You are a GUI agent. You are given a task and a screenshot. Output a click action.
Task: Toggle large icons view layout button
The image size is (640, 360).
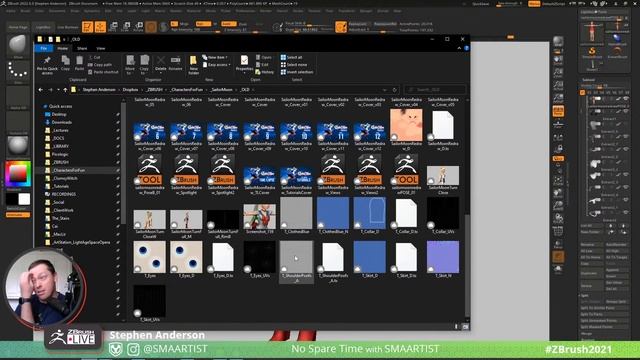(x=465, y=327)
